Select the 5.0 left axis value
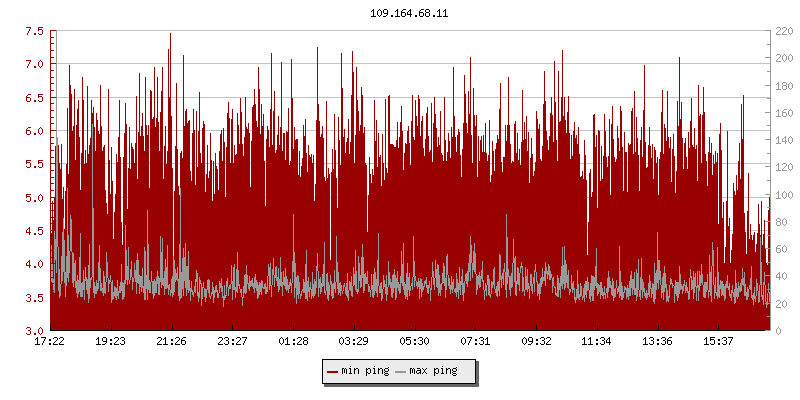 pyautogui.click(x=34, y=198)
